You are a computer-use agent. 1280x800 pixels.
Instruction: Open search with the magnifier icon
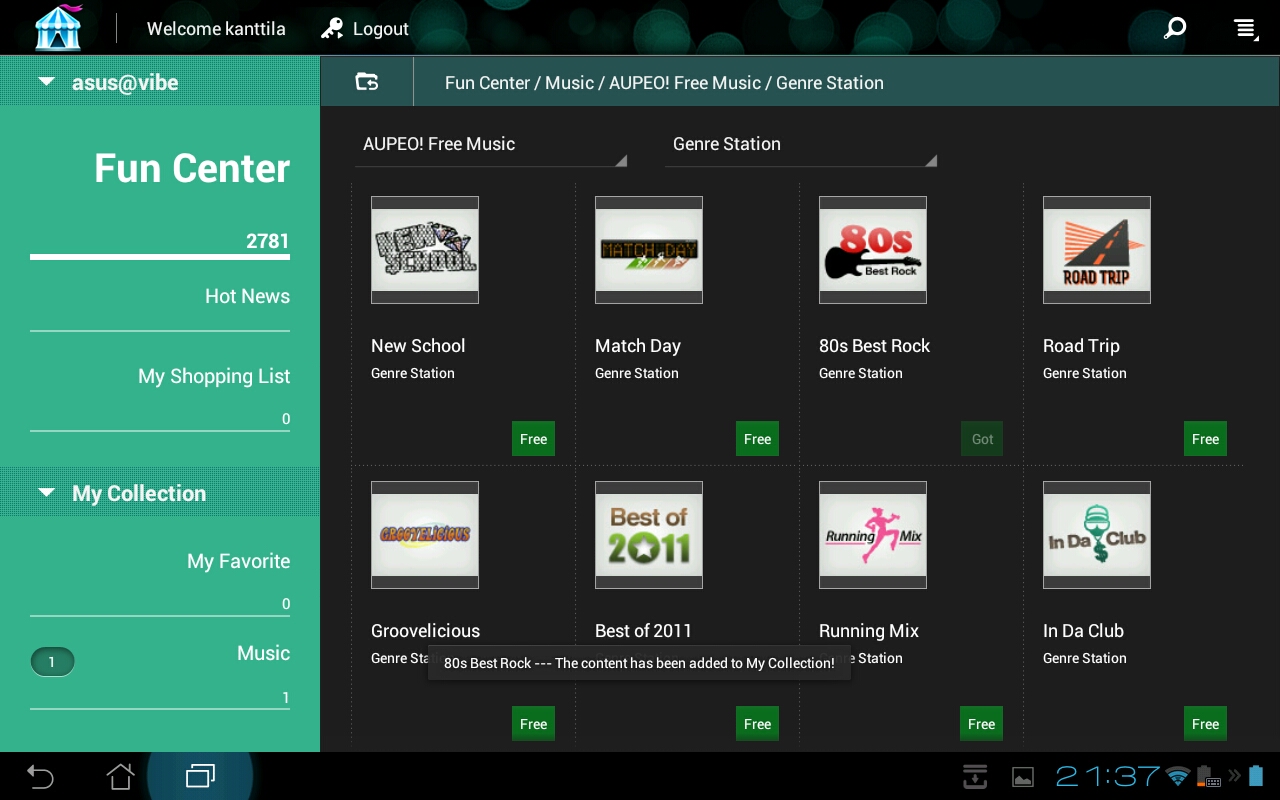[x=1175, y=28]
